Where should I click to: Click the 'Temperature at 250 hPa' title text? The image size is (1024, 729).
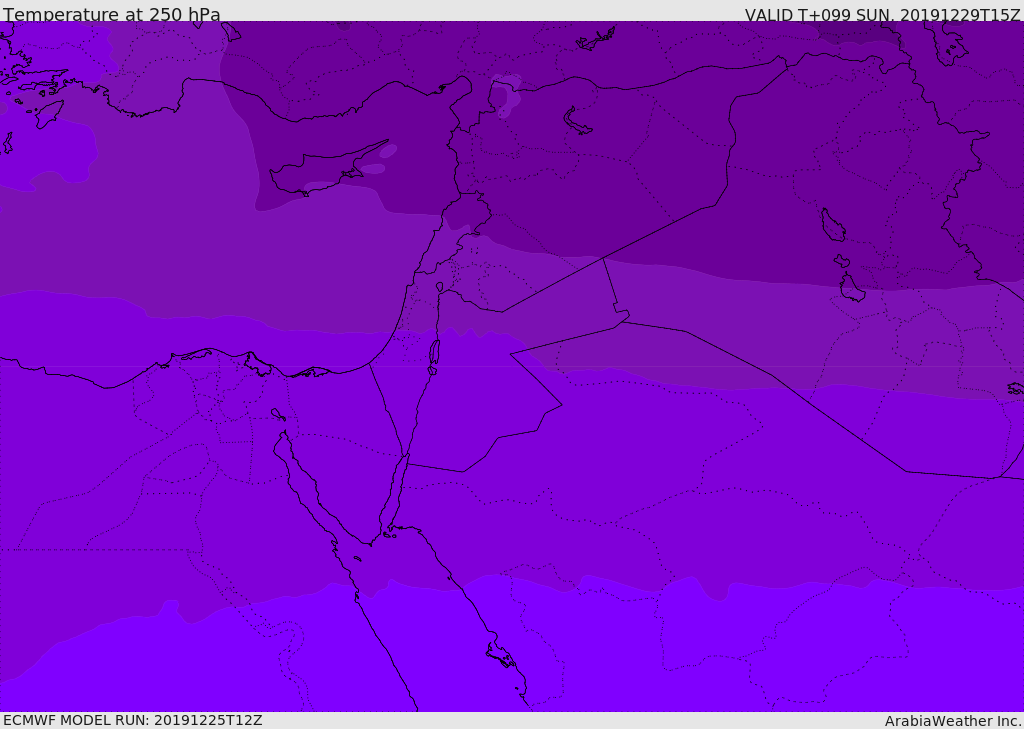tap(112, 14)
